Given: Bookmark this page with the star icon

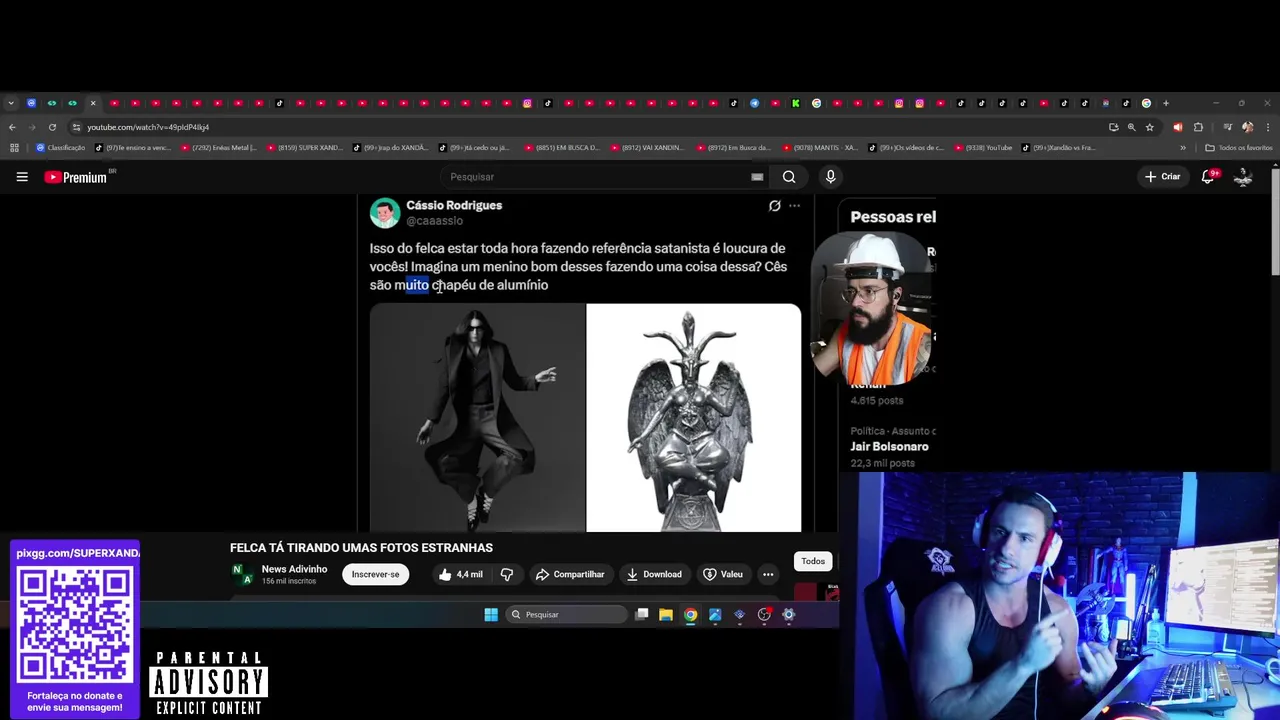Looking at the screenshot, I should 1150,127.
